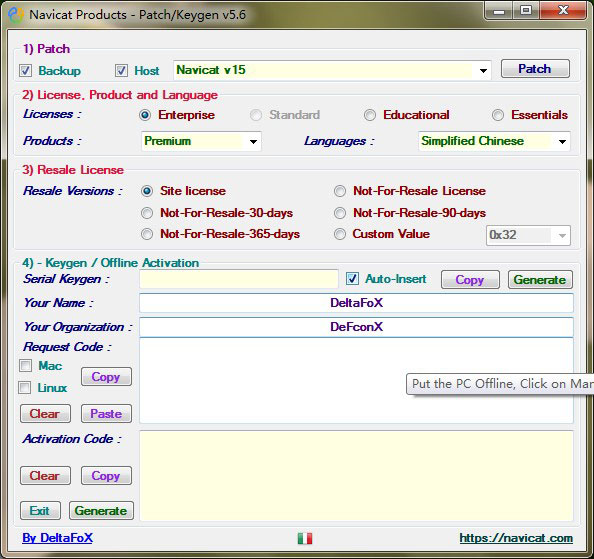Maximize the Patch/Keygen window
The height and width of the screenshot is (559, 594).
tap(526, 11)
